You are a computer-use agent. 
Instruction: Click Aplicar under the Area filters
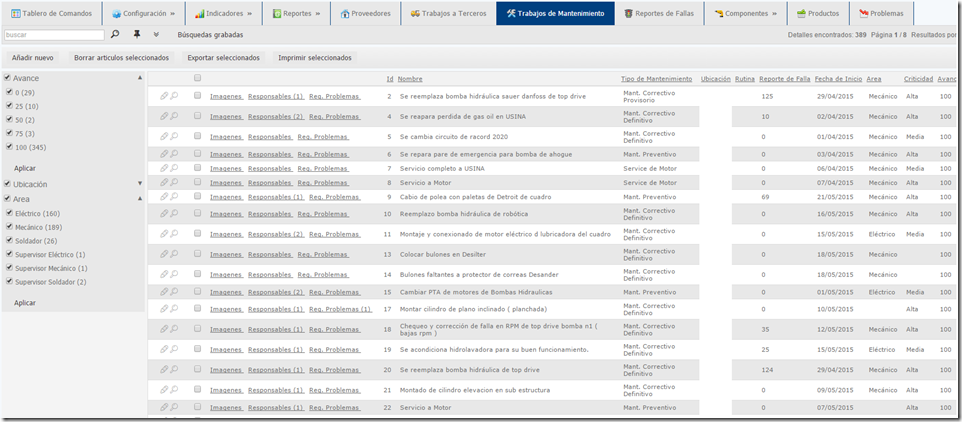(25, 303)
